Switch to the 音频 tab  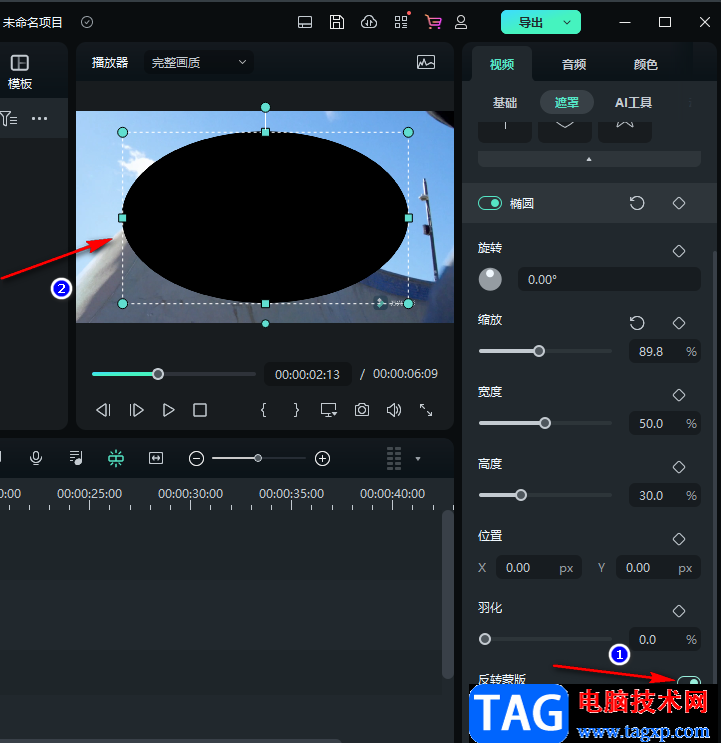(574, 64)
